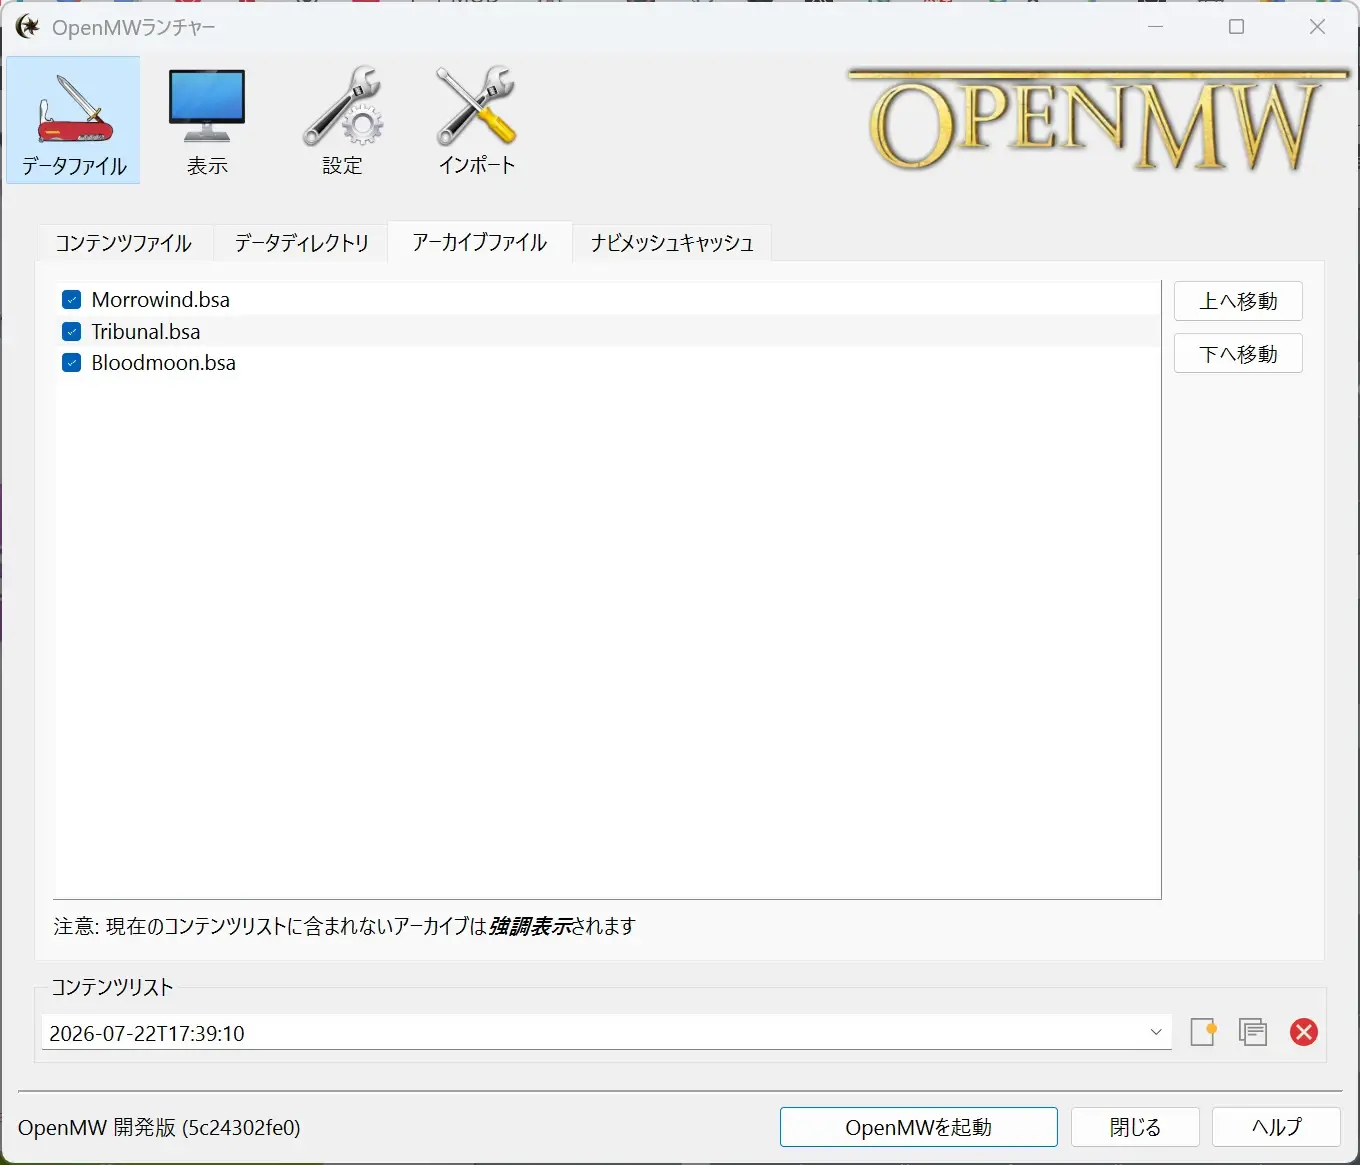Screen dimensions: 1360x1165
Task: Launch the game with OpenMWを起動
Action: tap(919, 1127)
